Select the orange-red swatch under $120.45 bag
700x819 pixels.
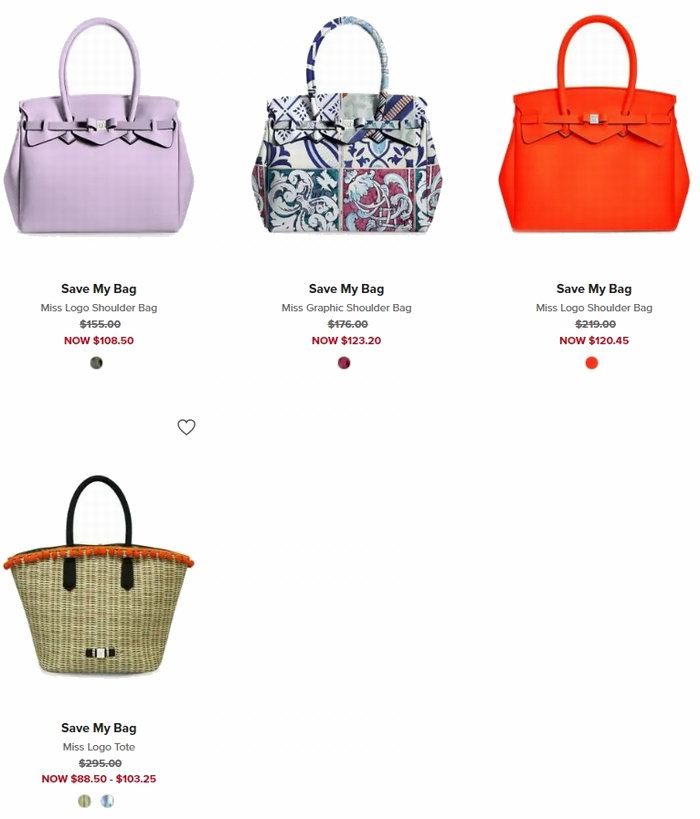(x=592, y=362)
